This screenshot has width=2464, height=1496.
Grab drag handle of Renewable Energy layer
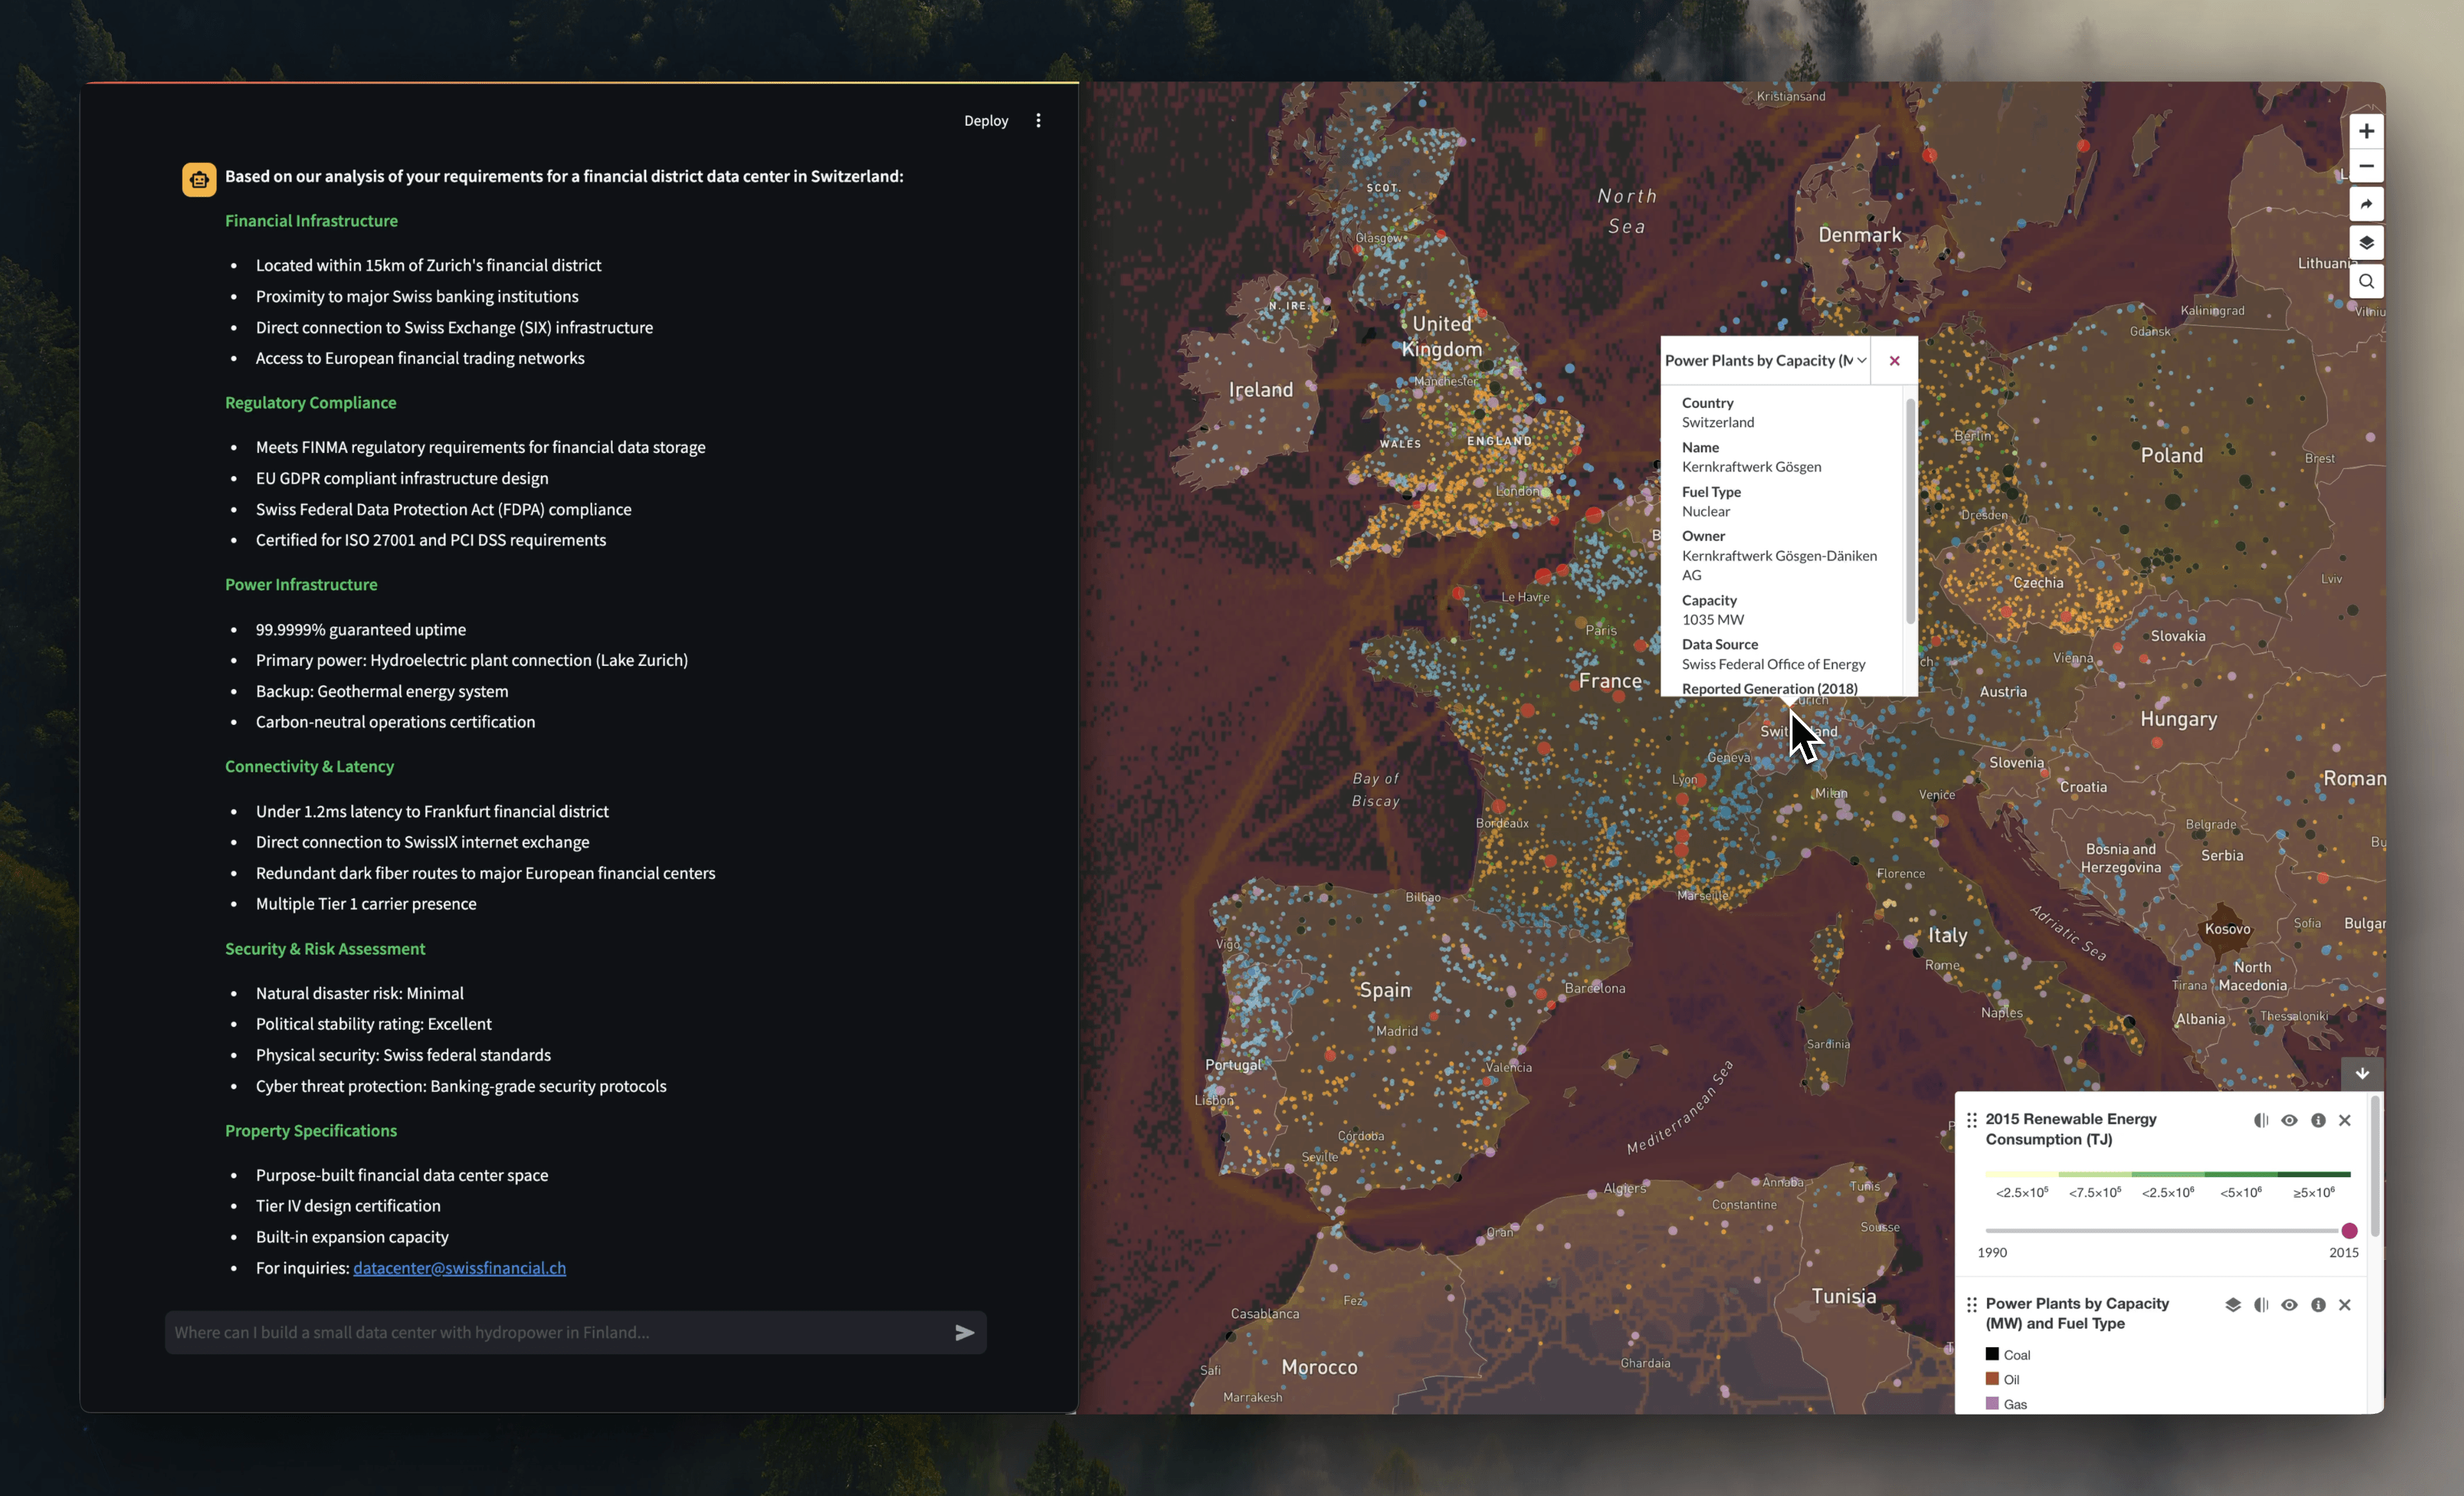point(1972,1120)
